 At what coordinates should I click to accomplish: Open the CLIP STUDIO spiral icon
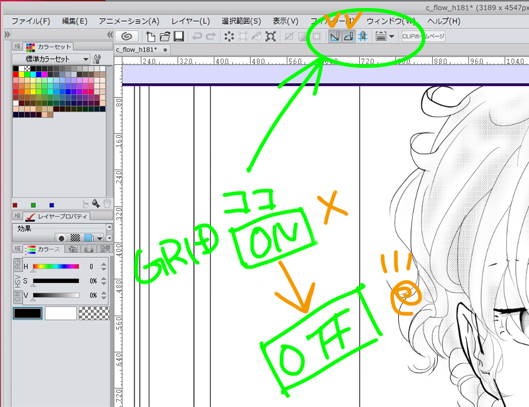click(x=127, y=36)
